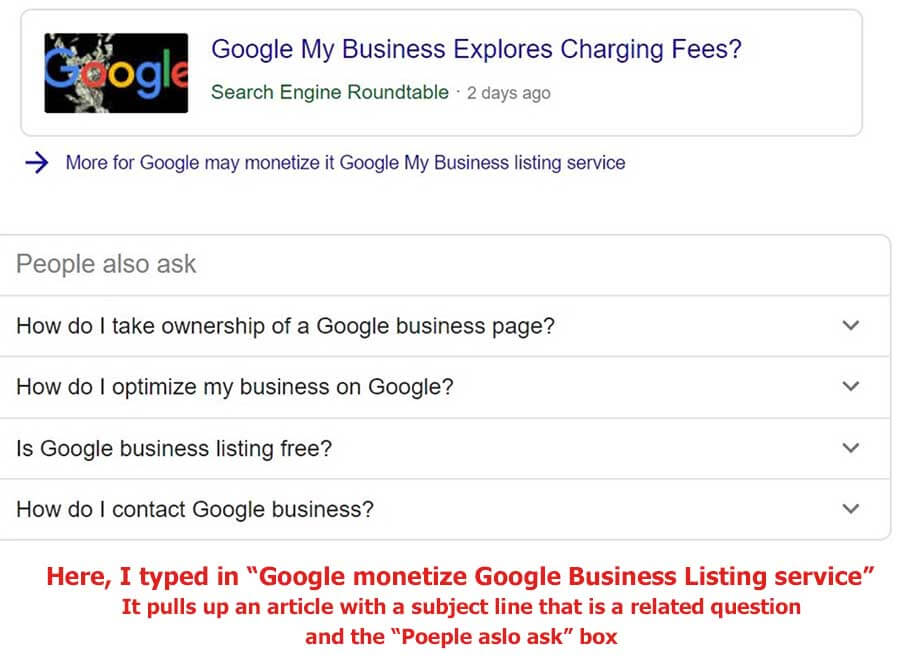
Task: Expand chevron for 'Is Google business listing free?'
Action: 851,448
